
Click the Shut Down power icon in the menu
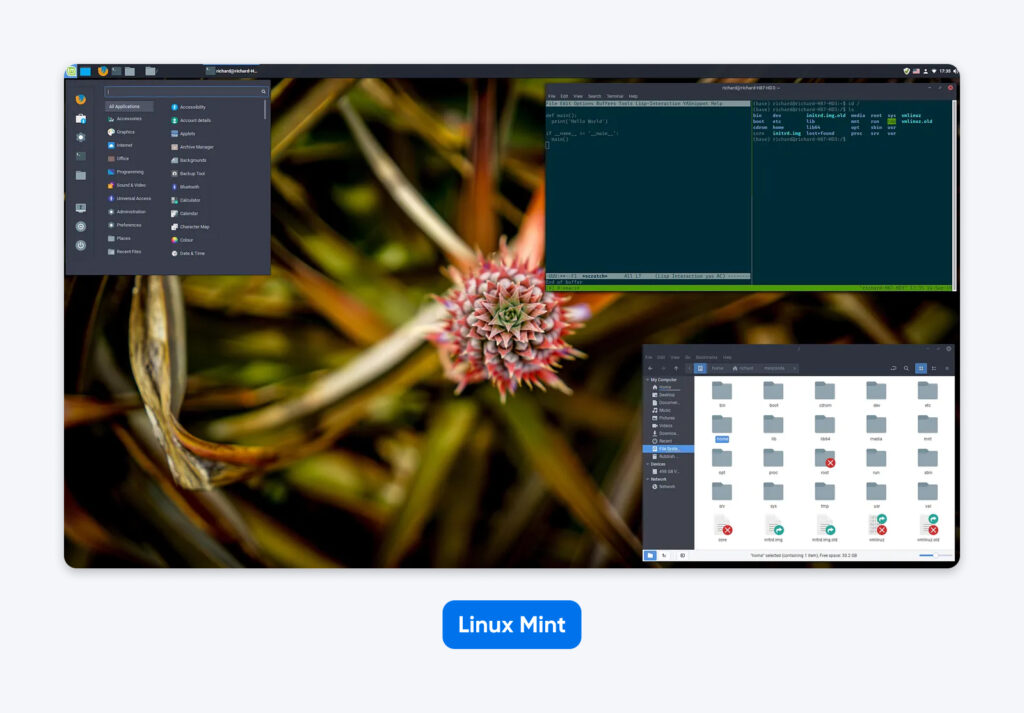(79, 243)
